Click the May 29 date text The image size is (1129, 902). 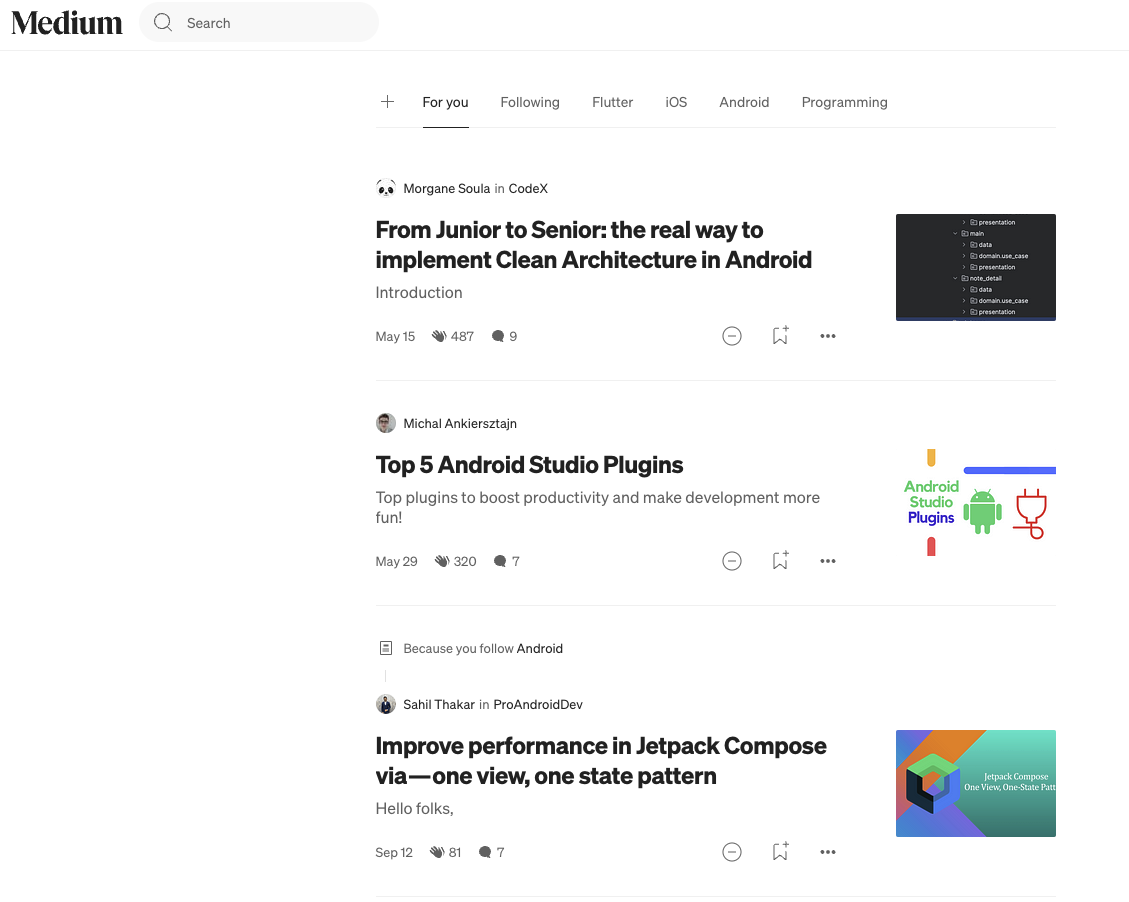(x=397, y=562)
